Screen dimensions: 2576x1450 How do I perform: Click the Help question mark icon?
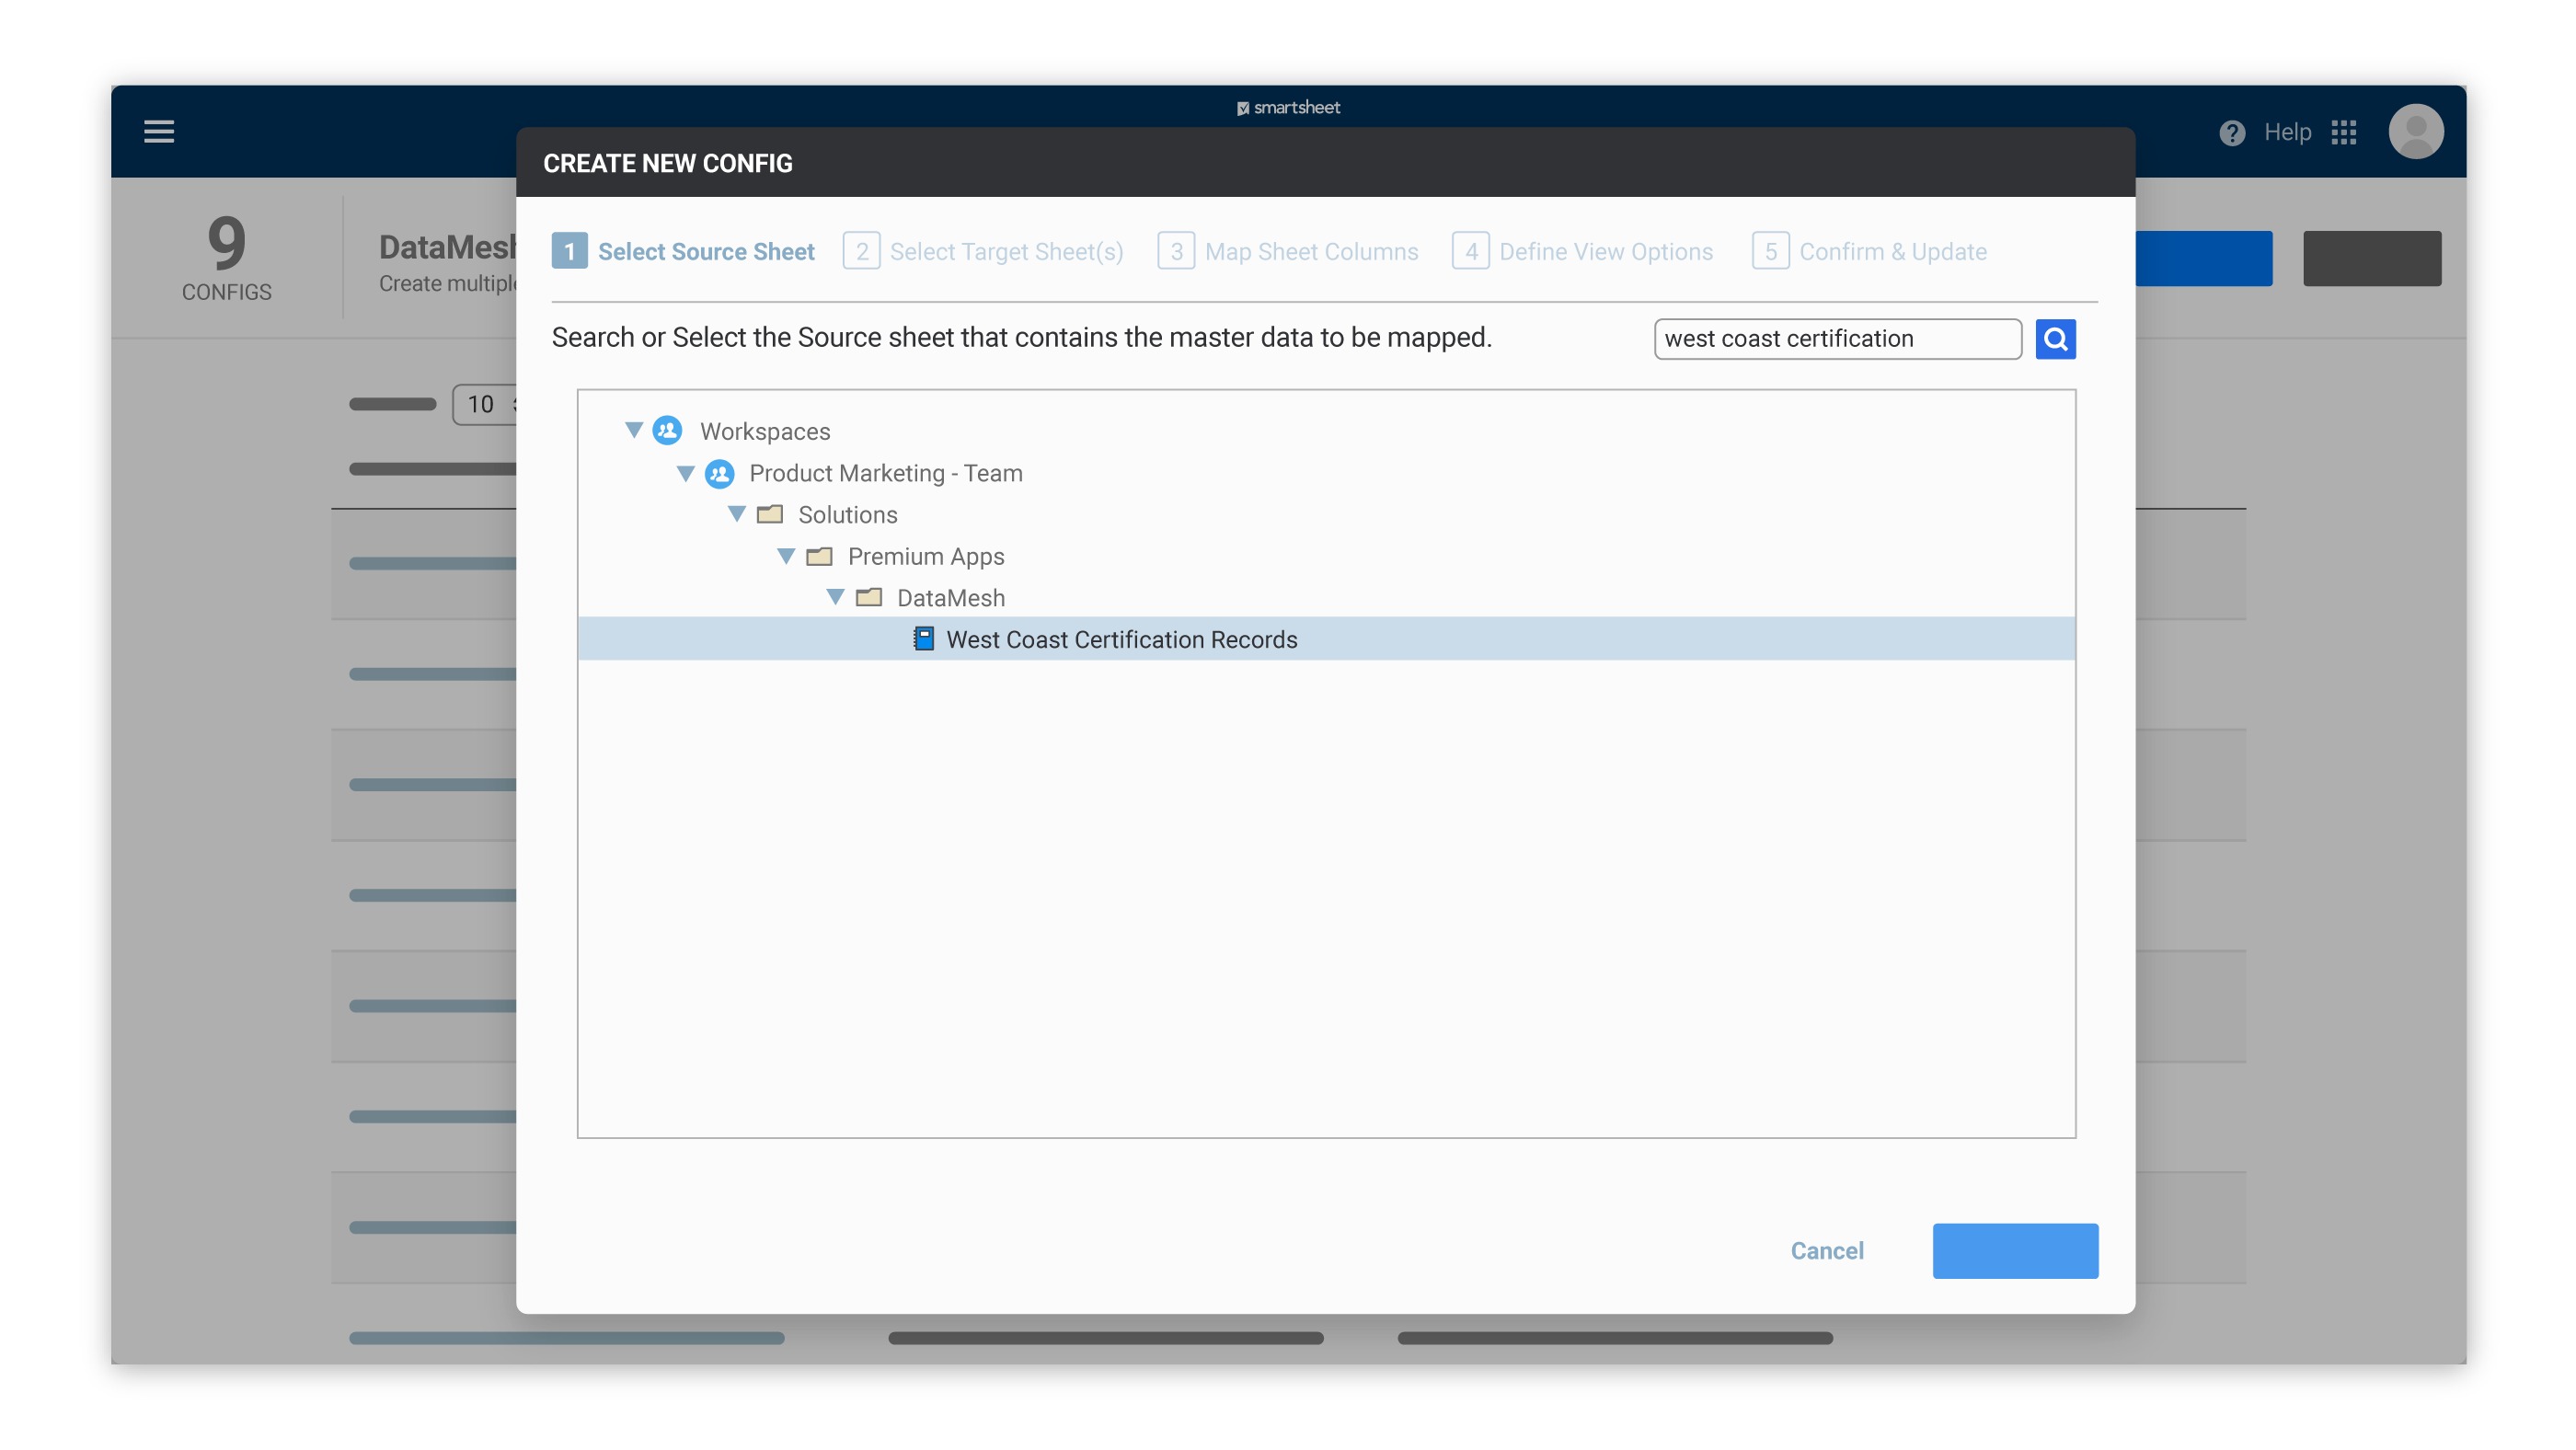tap(2231, 132)
